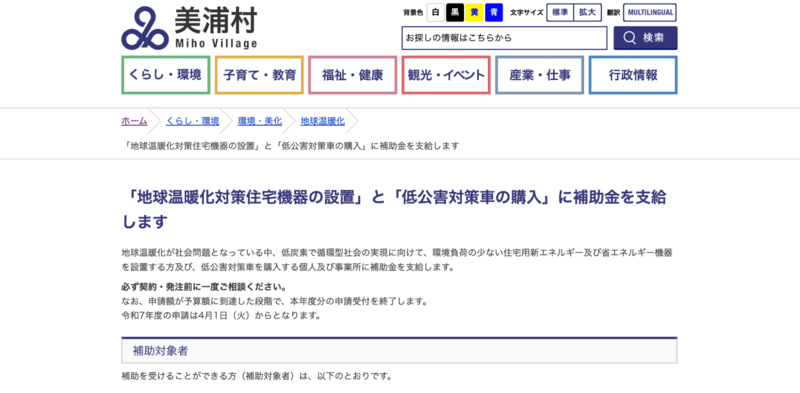This screenshot has height=393, width=800.
Task: Select standard text size (標準)
Action: [x=560, y=13]
